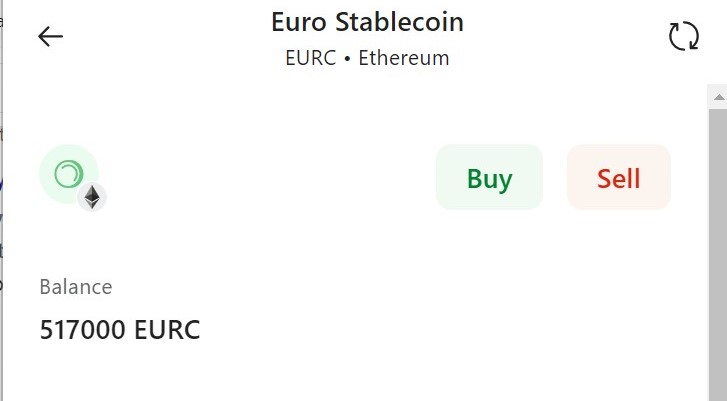The width and height of the screenshot is (727, 401).
Task: Click the word Euro in the header
Action: [x=299, y=22]
